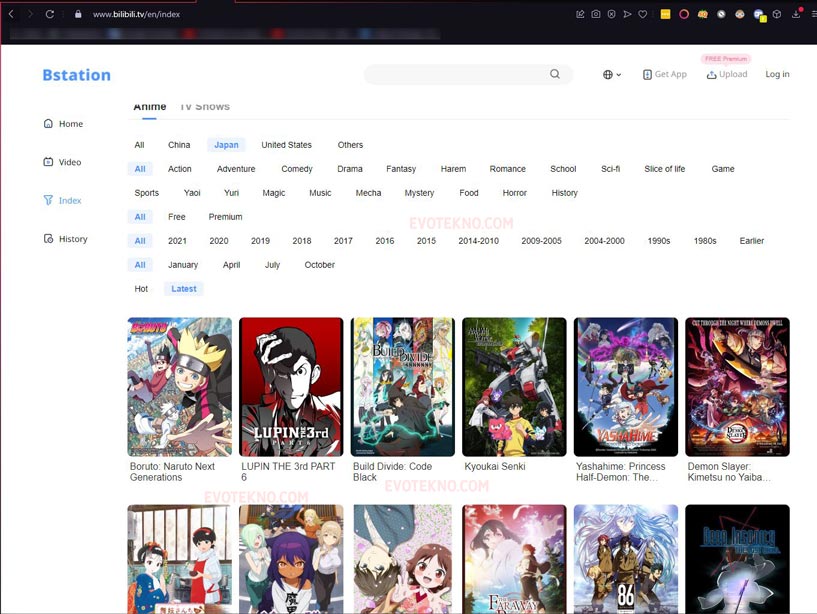
Task: Expand the language globe dropdown
Action: (612, 74)
